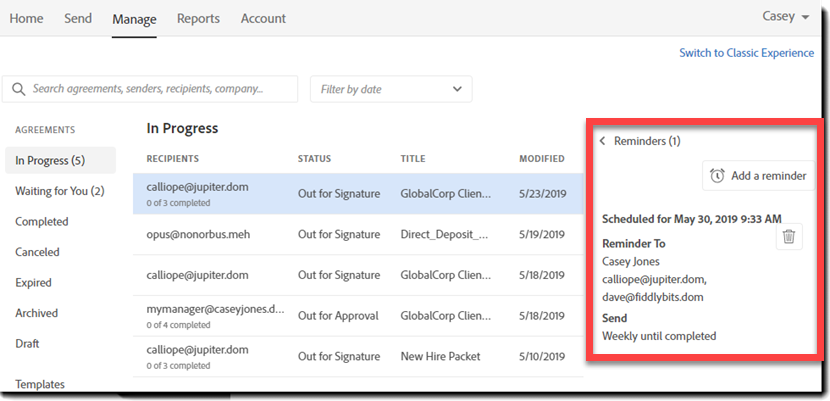View Expired agreements
Image resolution: width=830 pixels, height=401 pixels.
click(33, 283)
